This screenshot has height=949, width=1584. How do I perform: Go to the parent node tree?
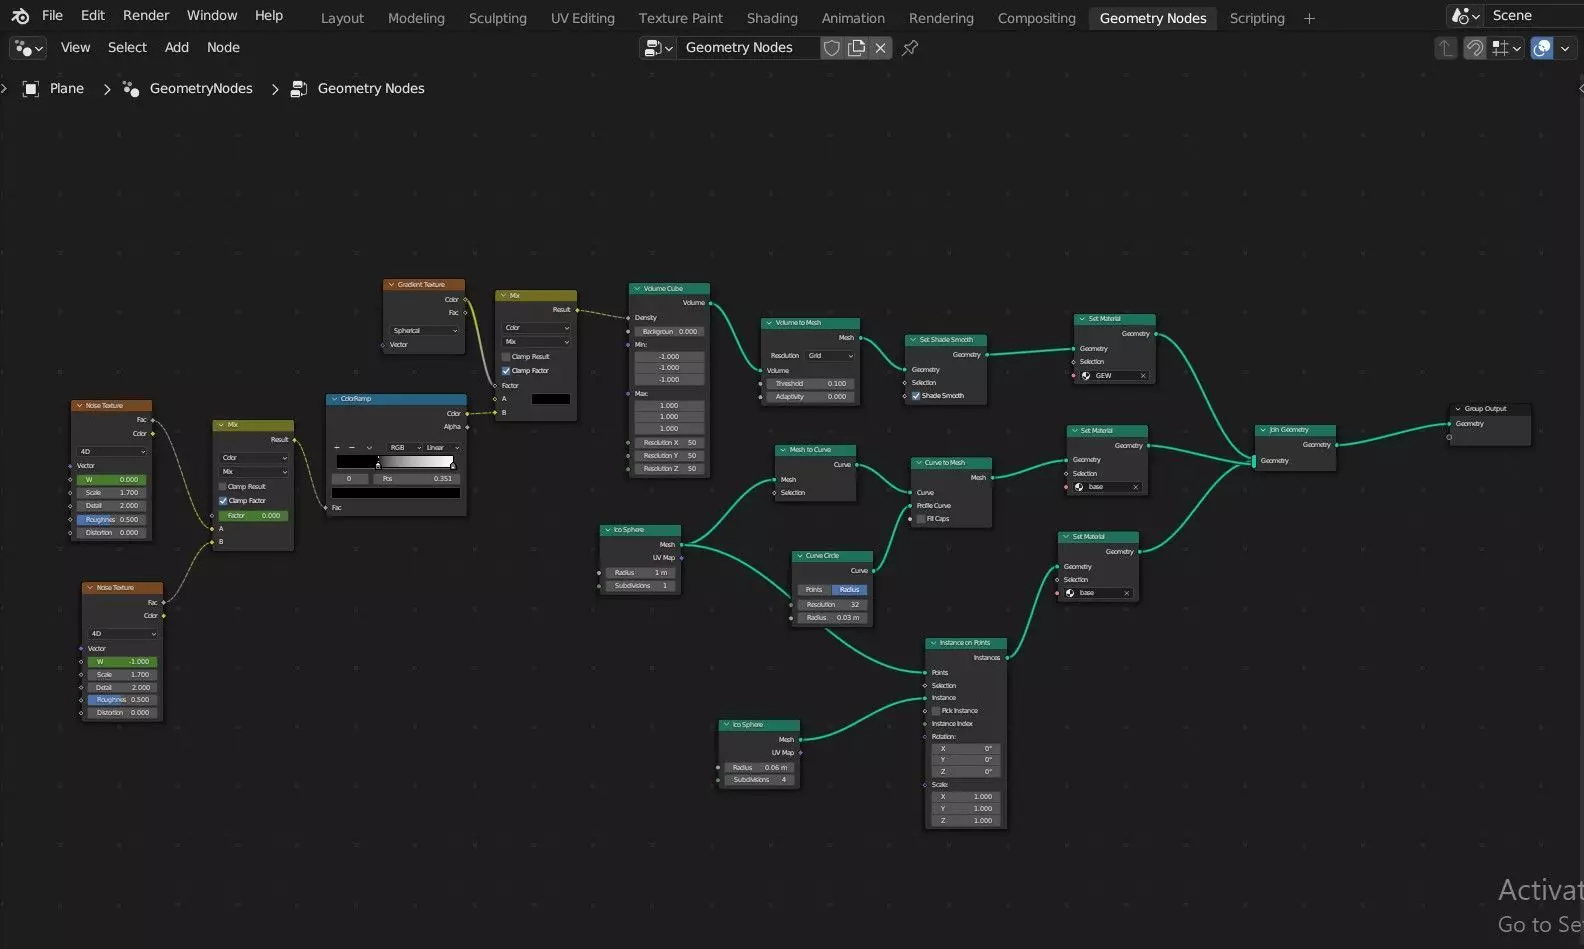1446,48
